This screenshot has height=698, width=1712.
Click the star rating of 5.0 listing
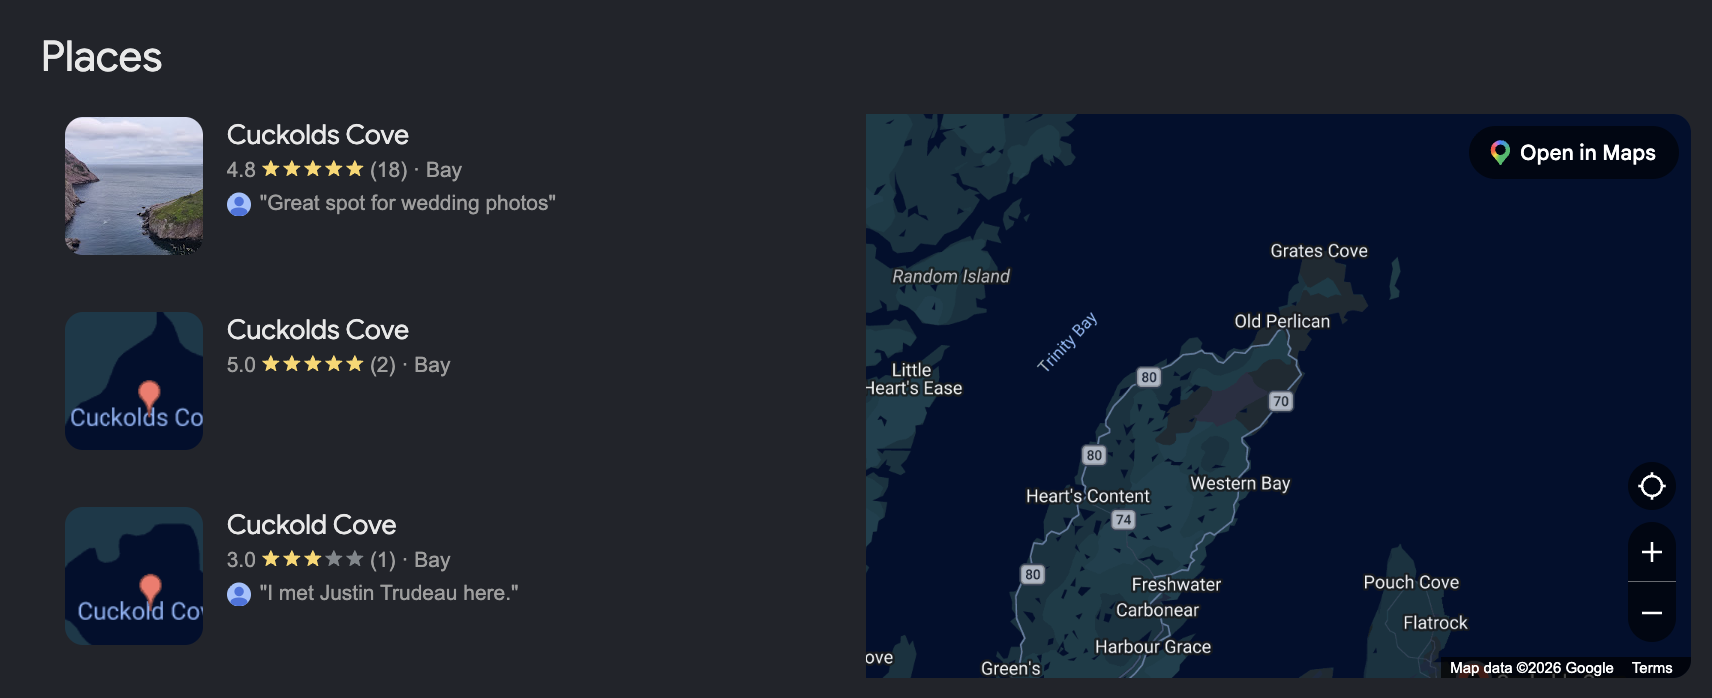click(313, 364)
